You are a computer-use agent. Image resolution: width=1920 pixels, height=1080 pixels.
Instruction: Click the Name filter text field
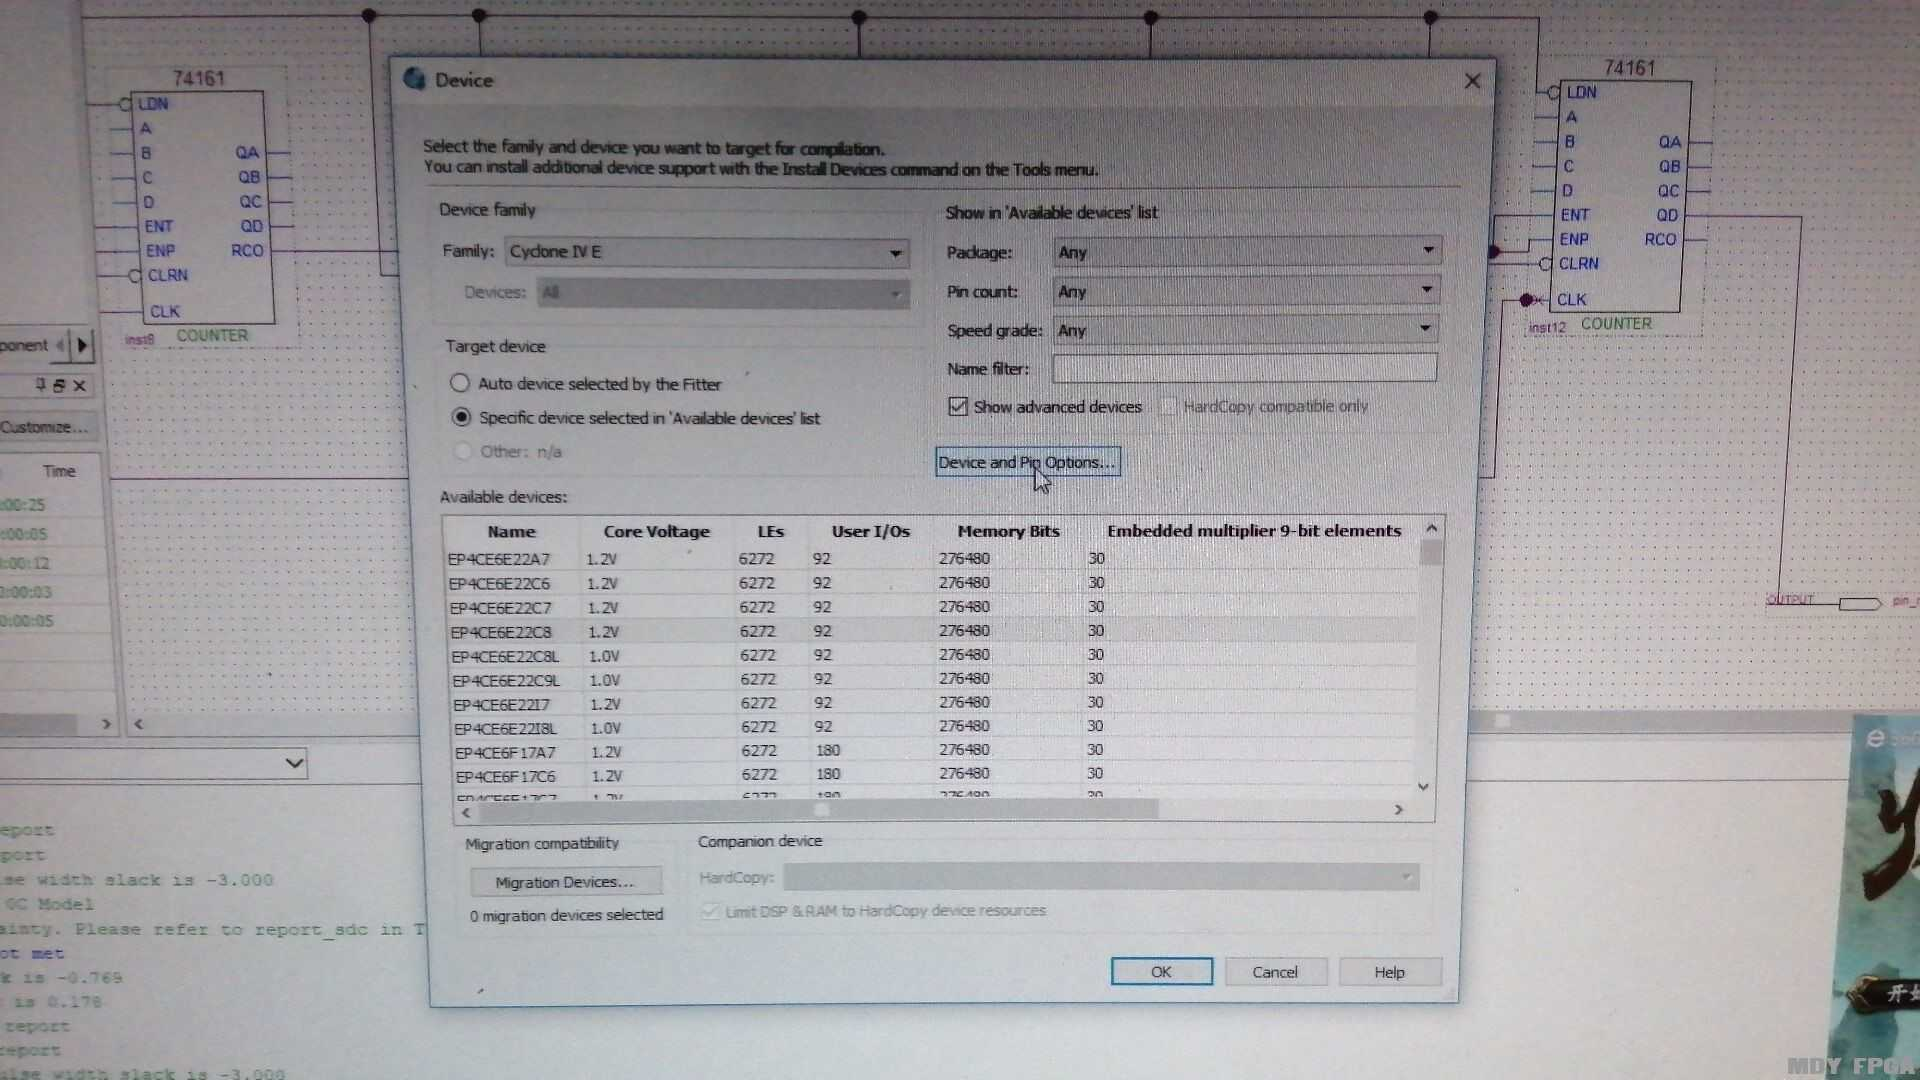pos(1244,369)
